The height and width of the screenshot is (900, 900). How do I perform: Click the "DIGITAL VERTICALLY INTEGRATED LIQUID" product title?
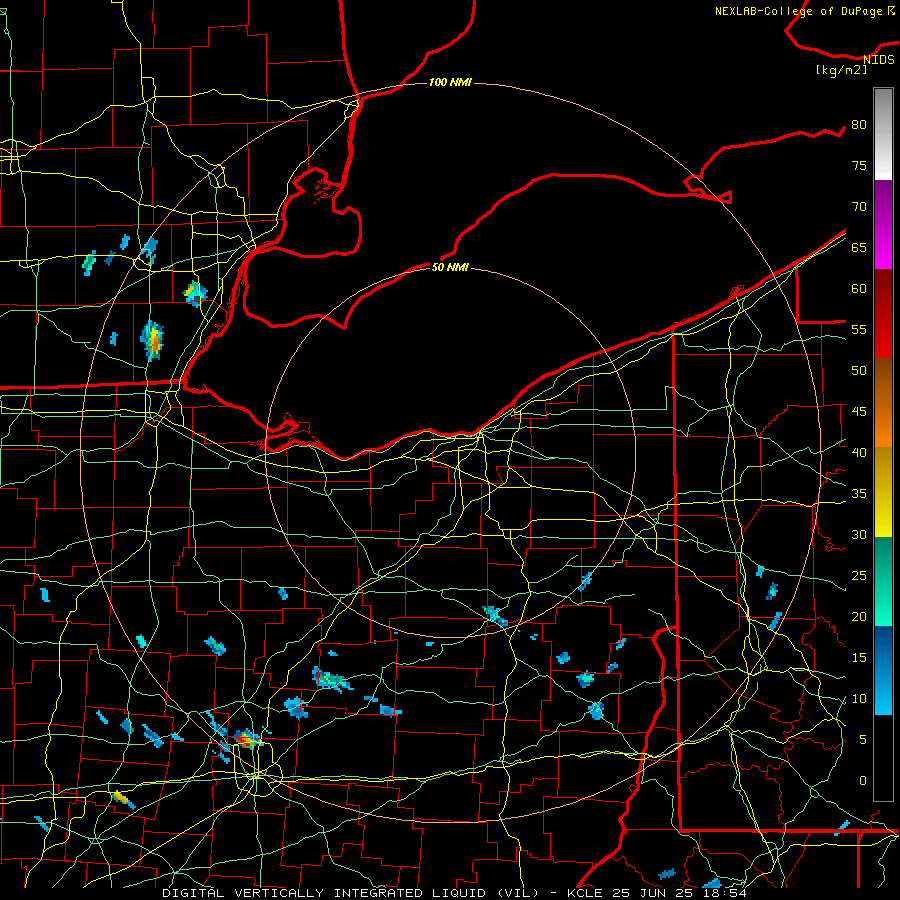(x=324, y=893)
